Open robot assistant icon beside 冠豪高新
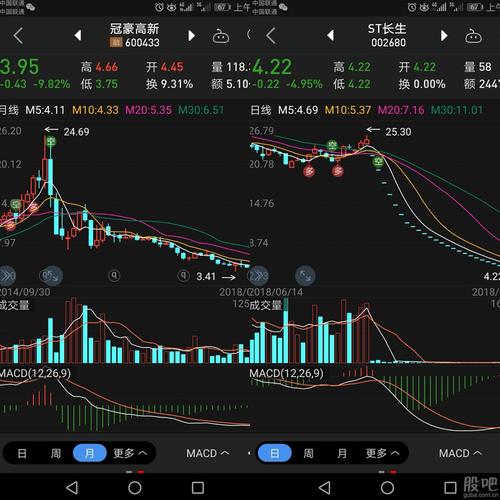500x500 pixels. pos(221,36)
